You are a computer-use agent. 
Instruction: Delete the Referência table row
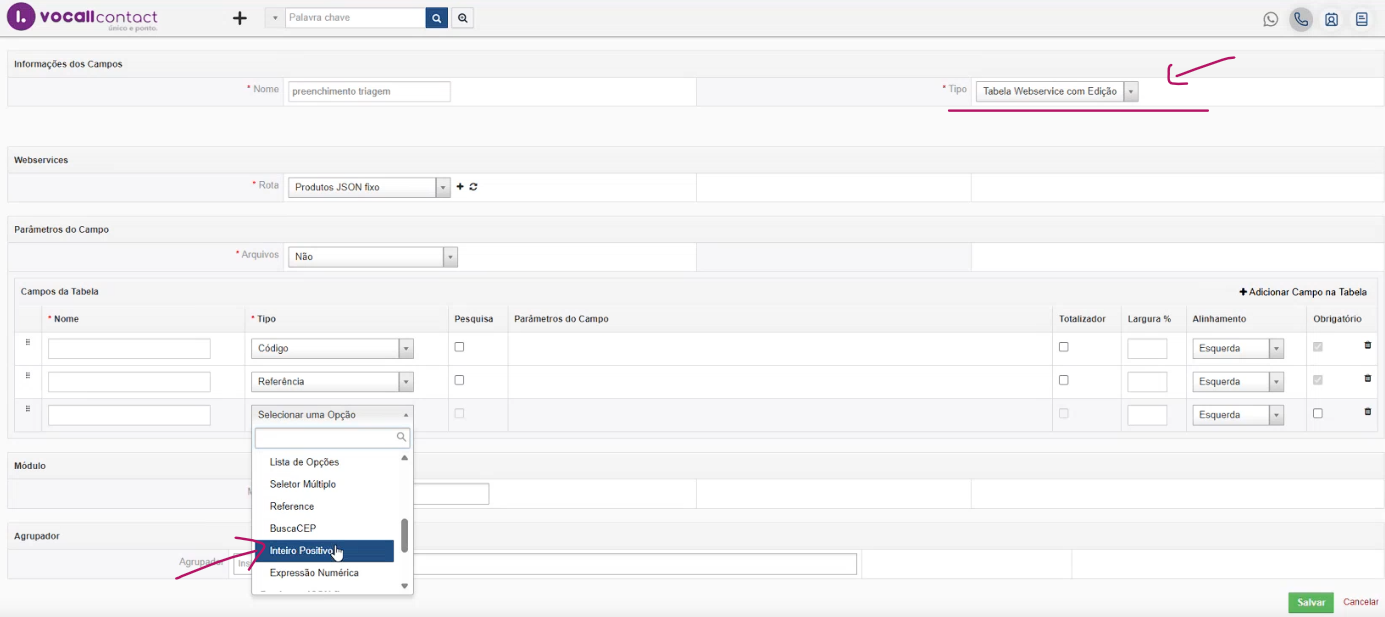pyautogui.click(x=1367, y=379)
